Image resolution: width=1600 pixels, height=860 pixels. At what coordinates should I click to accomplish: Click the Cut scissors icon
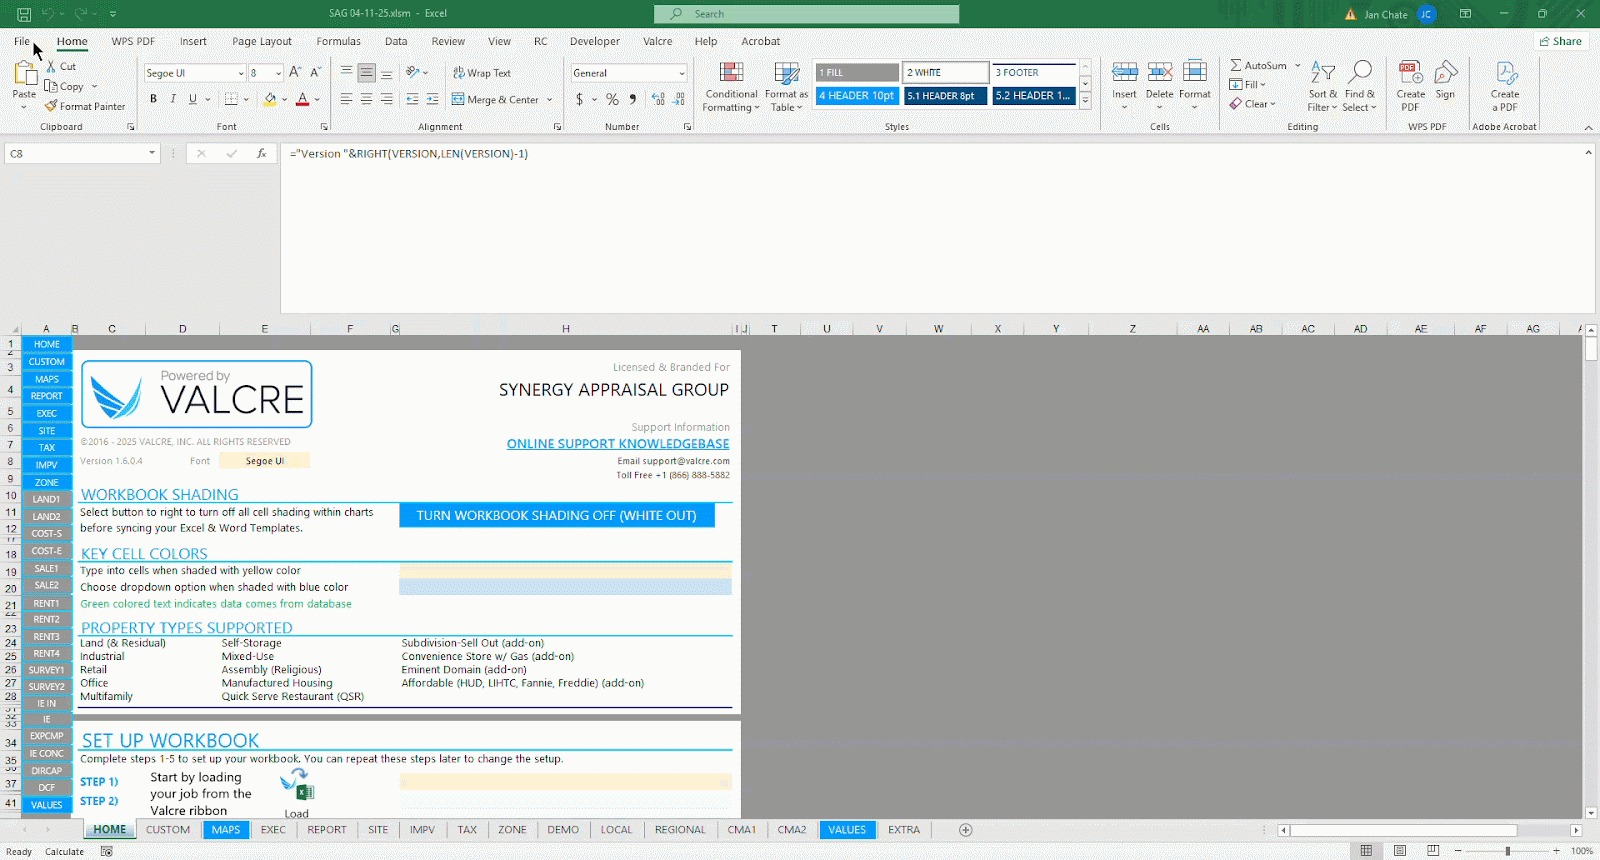click(x=51, y=66)
